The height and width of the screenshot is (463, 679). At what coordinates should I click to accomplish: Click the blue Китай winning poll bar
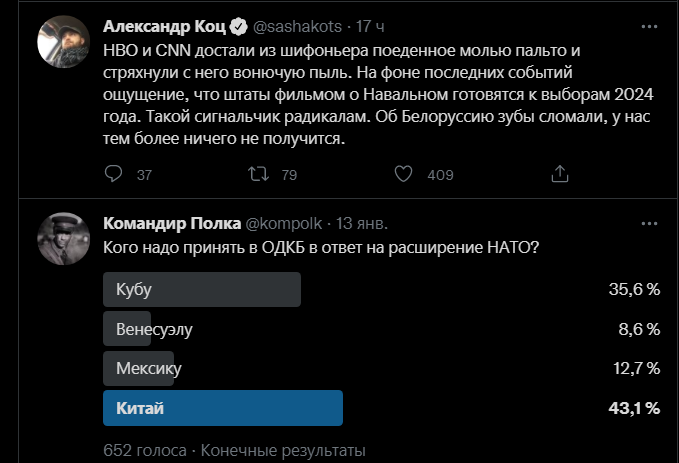223,408
